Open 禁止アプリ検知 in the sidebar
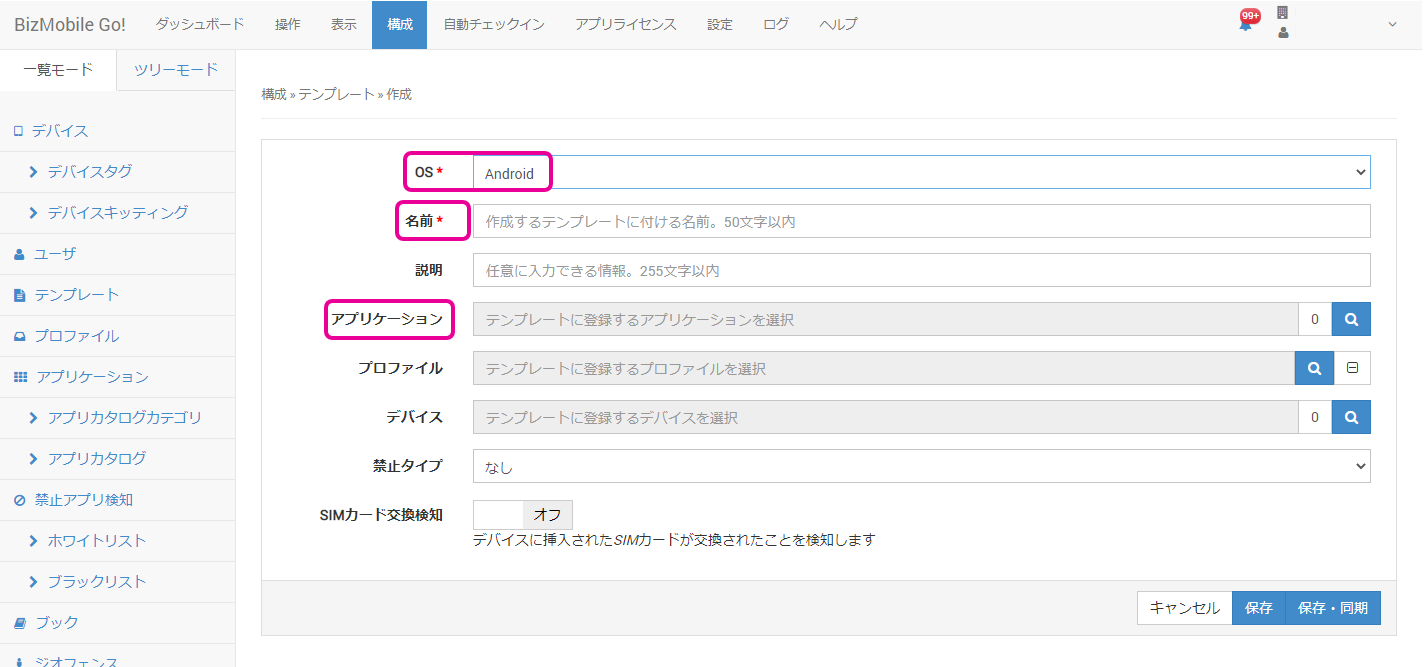Screen dimensions: 1424x667 [83, 499]
